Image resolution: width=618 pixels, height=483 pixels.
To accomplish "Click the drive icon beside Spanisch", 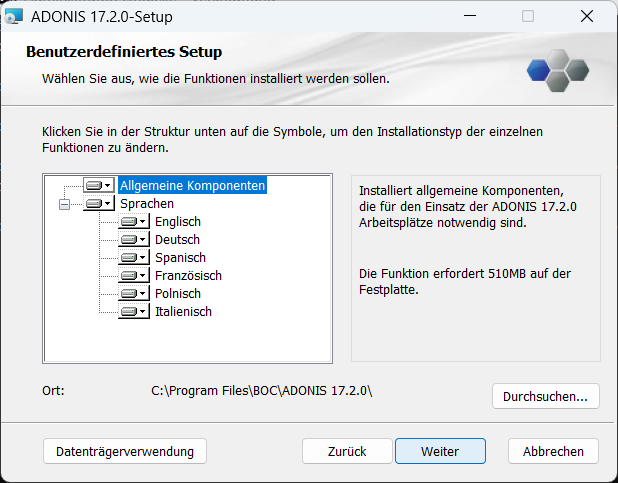I will (x=133, y=258).
